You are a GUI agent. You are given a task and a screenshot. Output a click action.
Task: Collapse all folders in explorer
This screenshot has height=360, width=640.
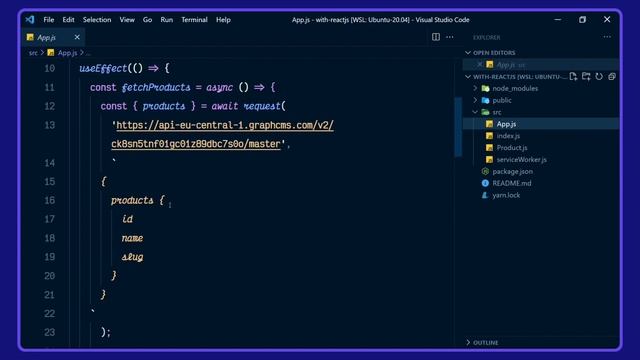612,76
